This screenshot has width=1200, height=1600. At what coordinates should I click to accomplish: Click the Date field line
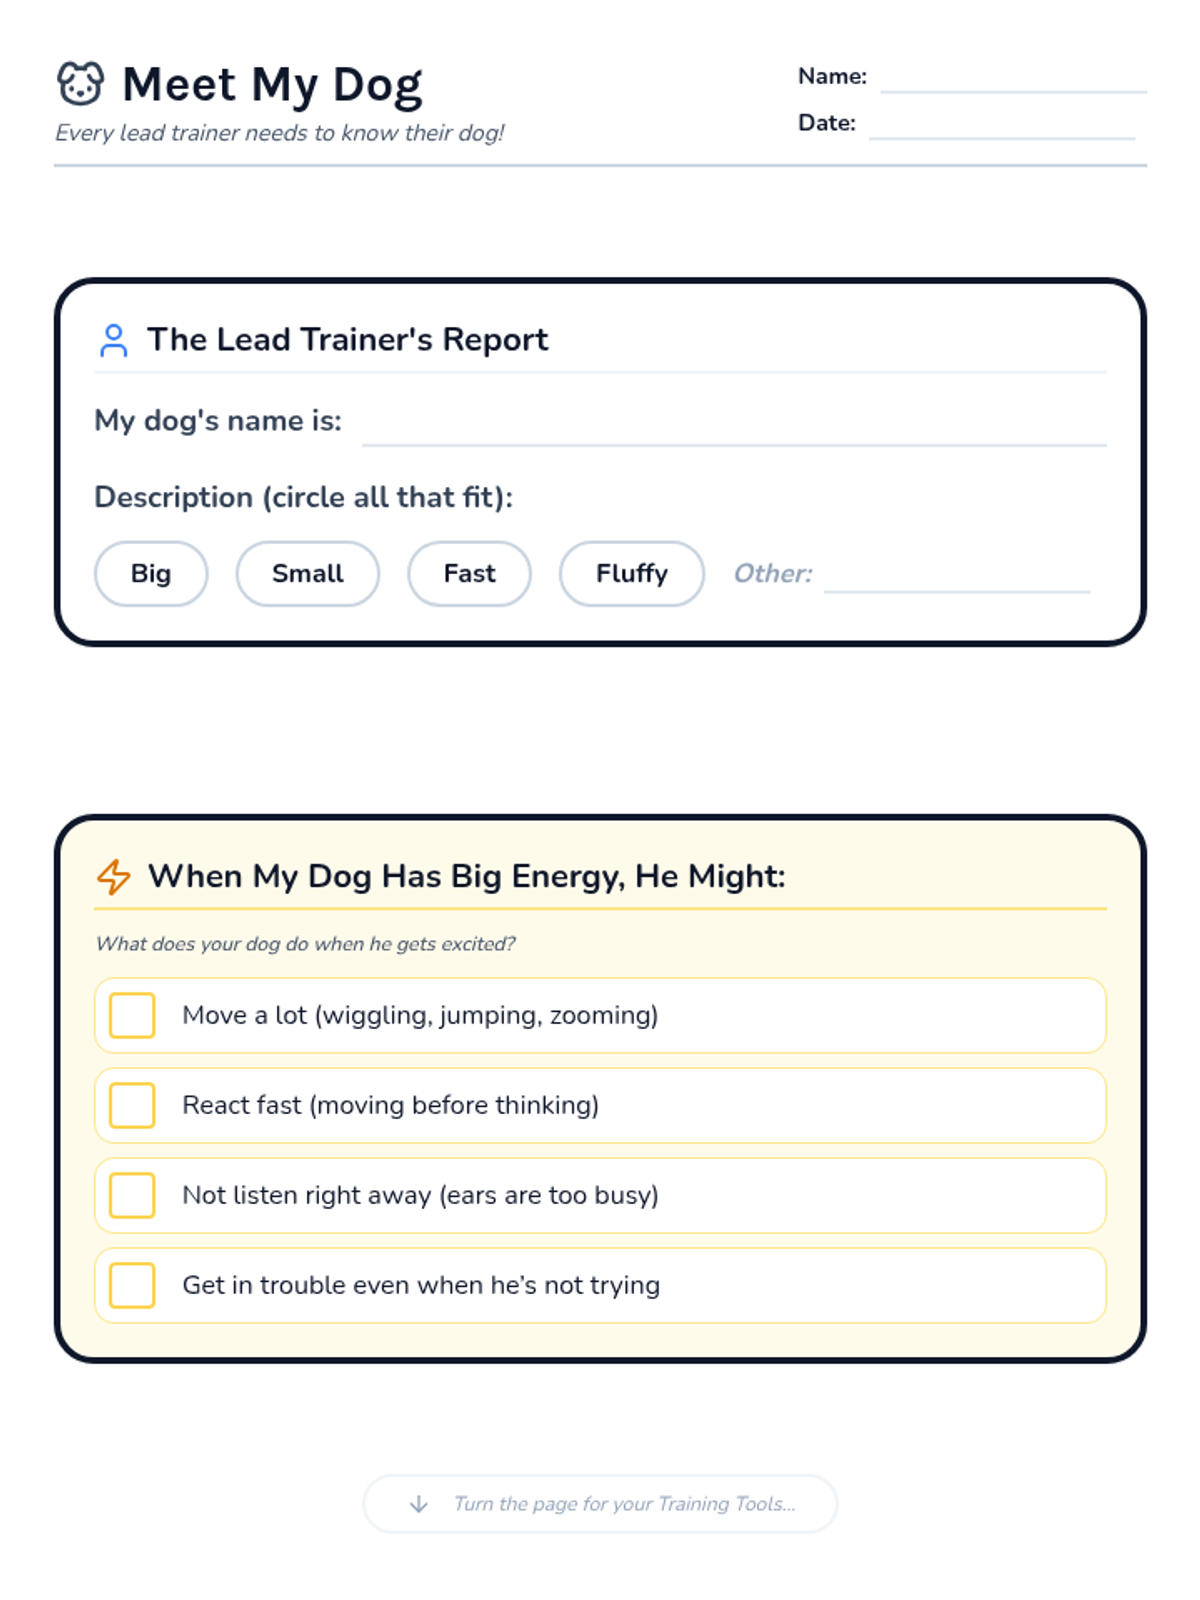[x=1002, y=126]
